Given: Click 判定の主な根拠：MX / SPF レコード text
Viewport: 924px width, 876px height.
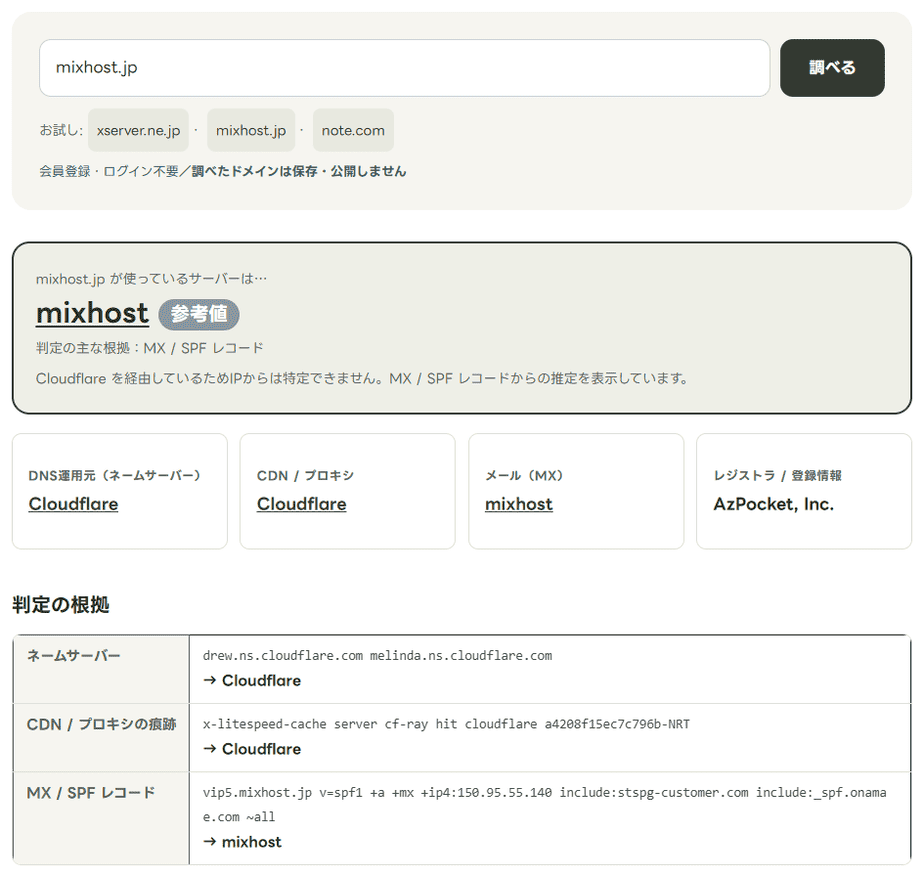Looking at the screenshot, I should click(150, 348).
